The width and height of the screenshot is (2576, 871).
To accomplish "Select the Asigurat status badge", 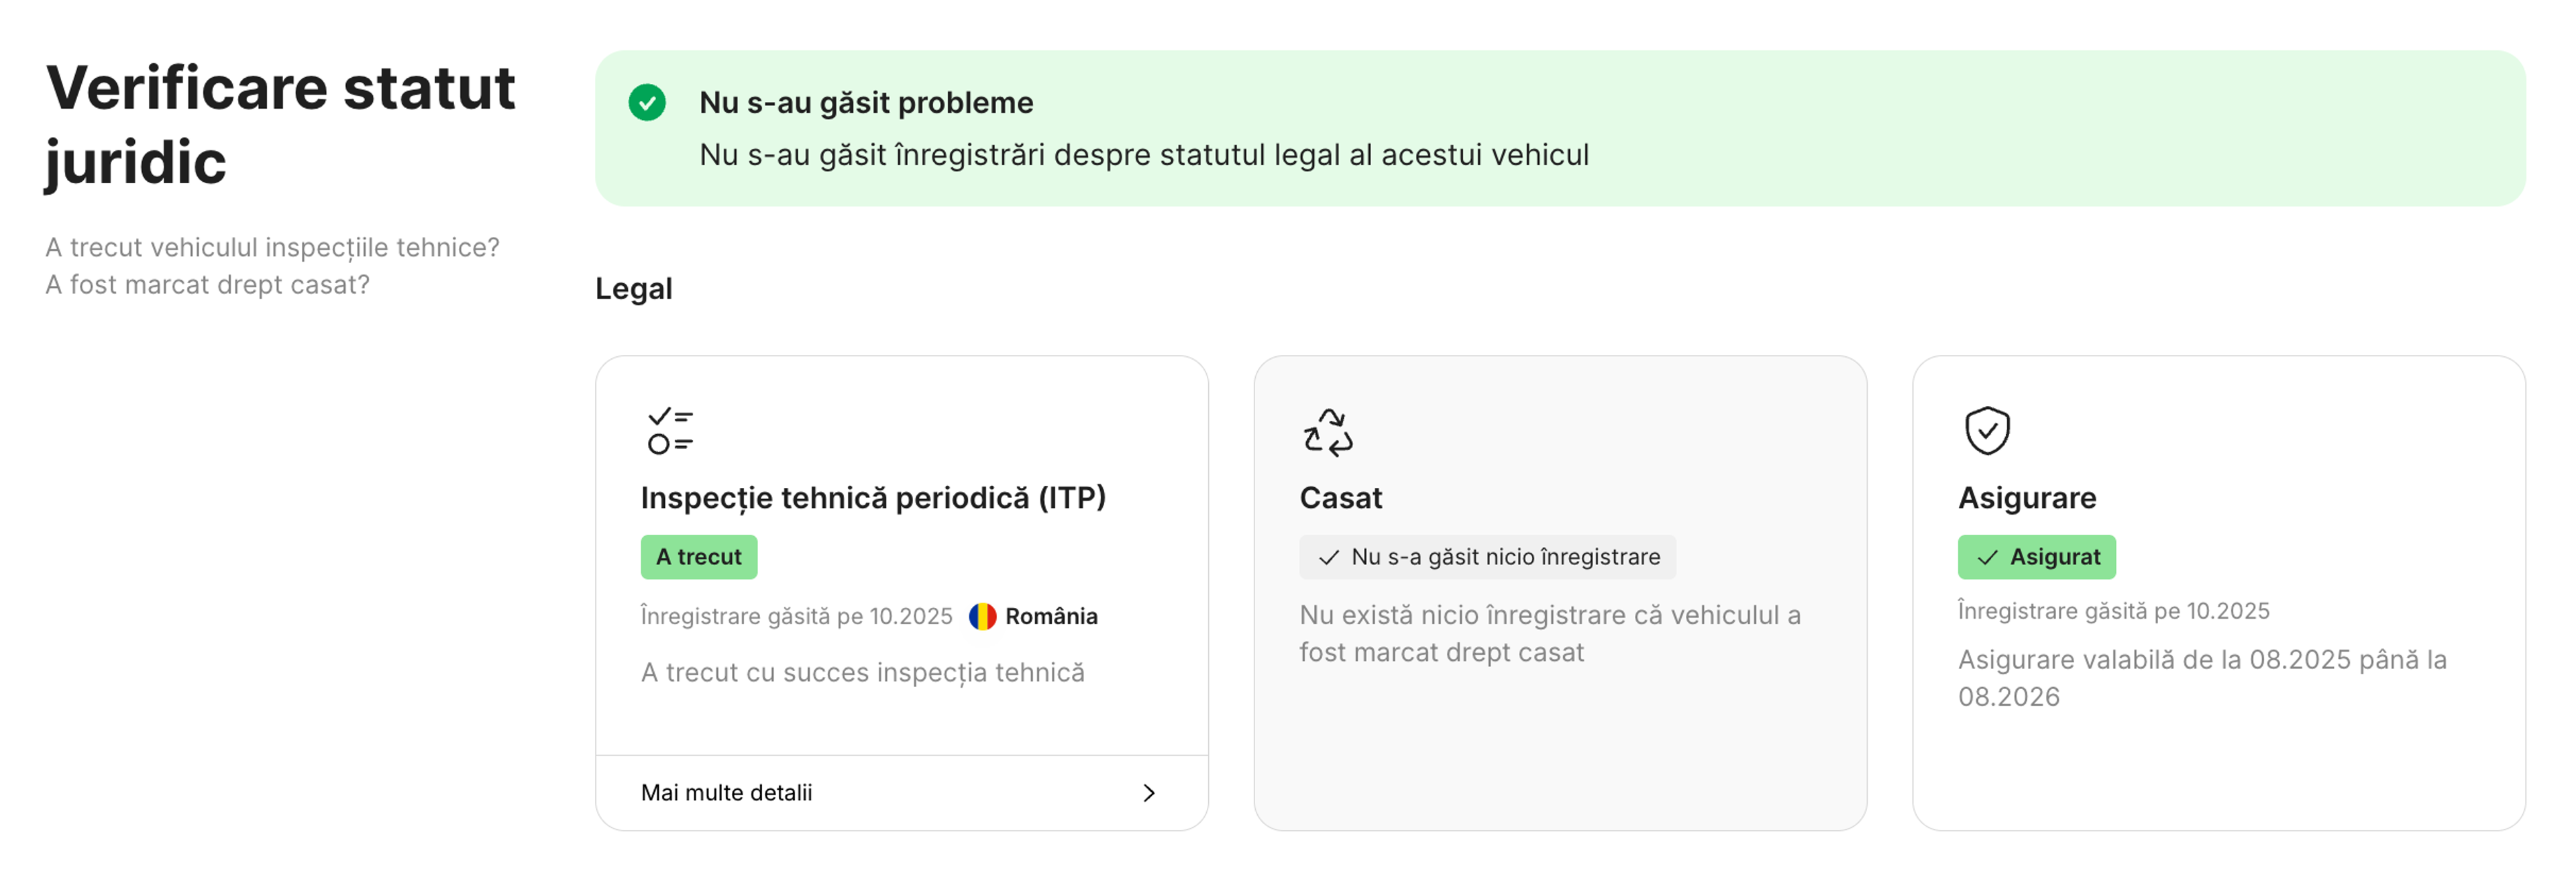I will (2036, 557).
